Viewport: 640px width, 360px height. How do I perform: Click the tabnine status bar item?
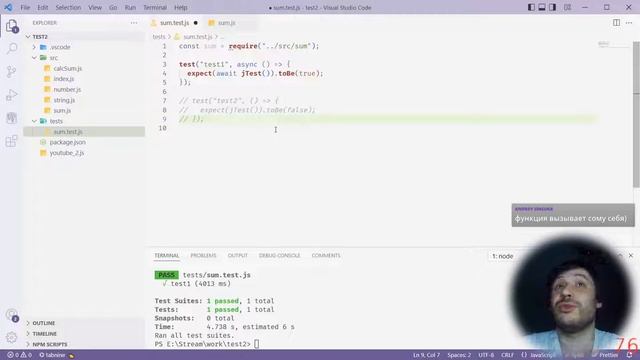click(x=56, y=355)
